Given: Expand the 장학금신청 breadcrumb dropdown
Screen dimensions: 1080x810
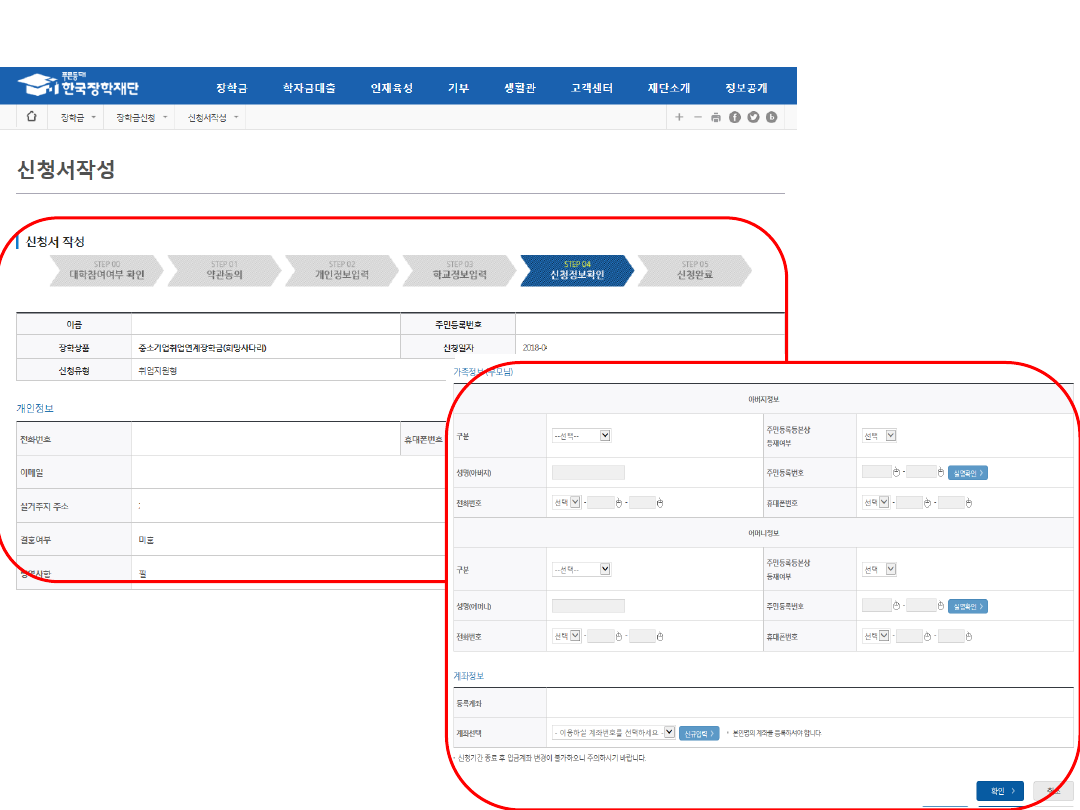Looking at the screenshot, I should tap(142, 118).
